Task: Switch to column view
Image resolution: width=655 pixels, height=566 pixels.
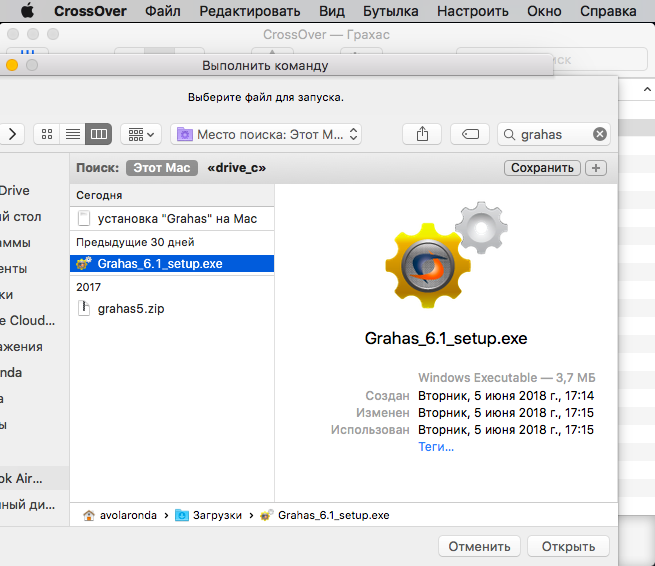Action: click(x=99, y=134)
